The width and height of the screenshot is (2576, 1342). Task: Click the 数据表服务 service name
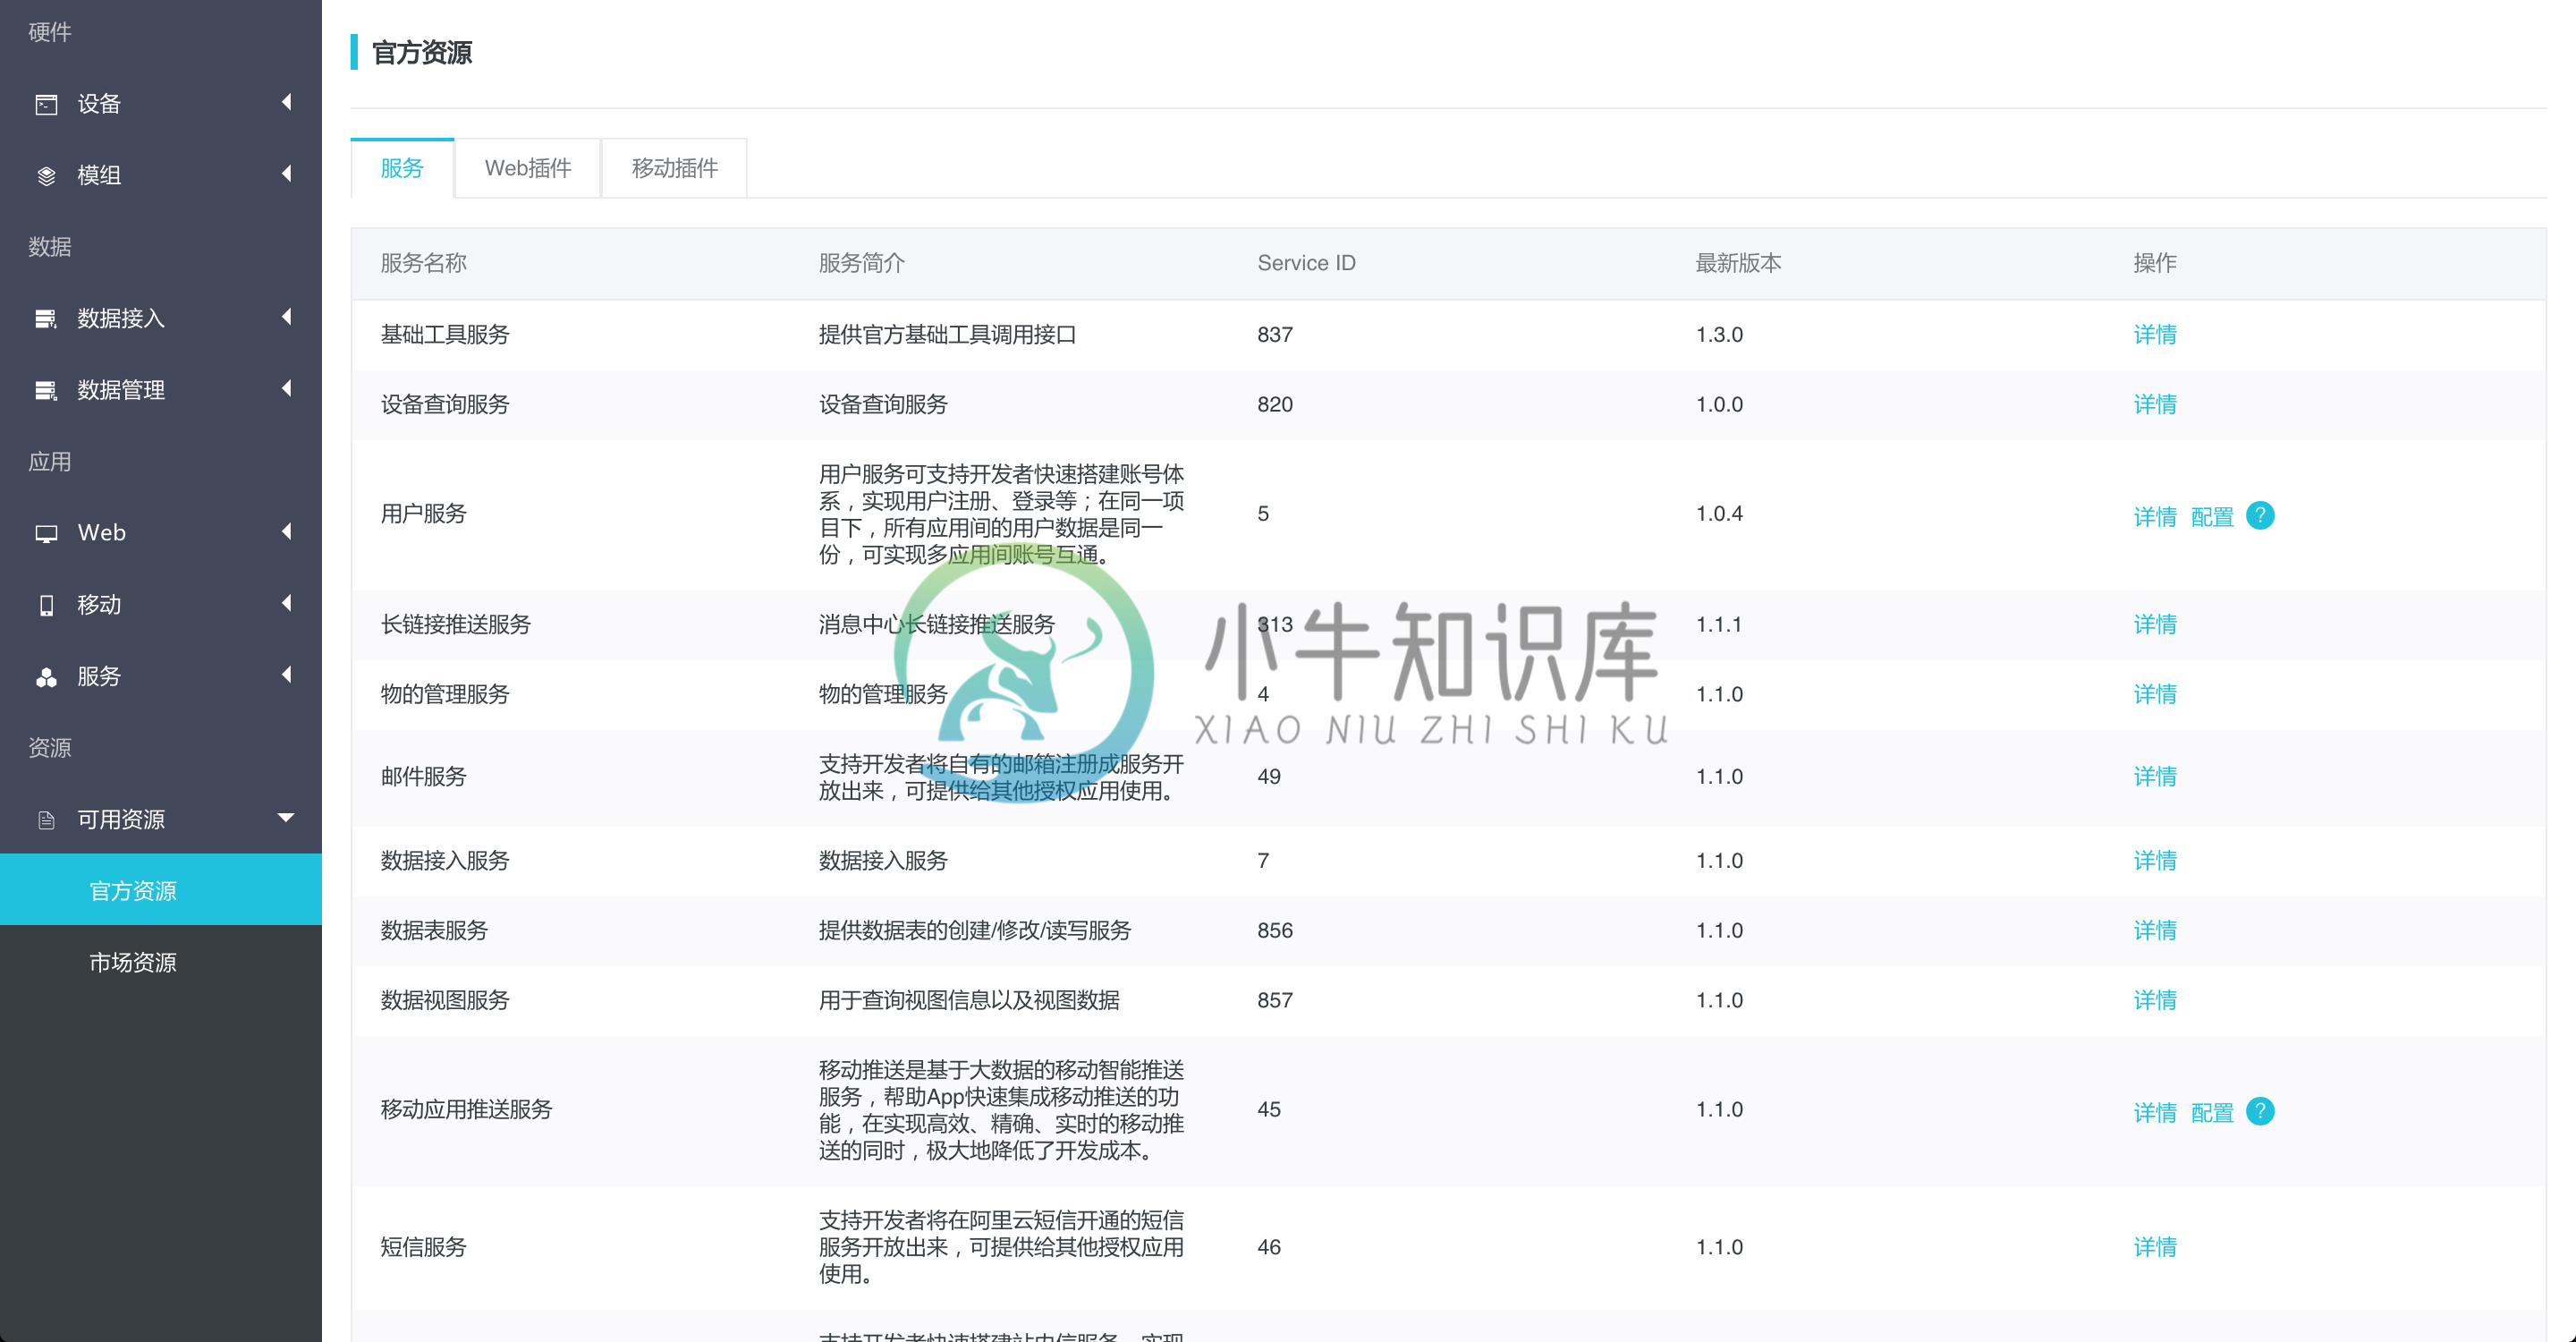pyautogui.click(x=434, y=931)
